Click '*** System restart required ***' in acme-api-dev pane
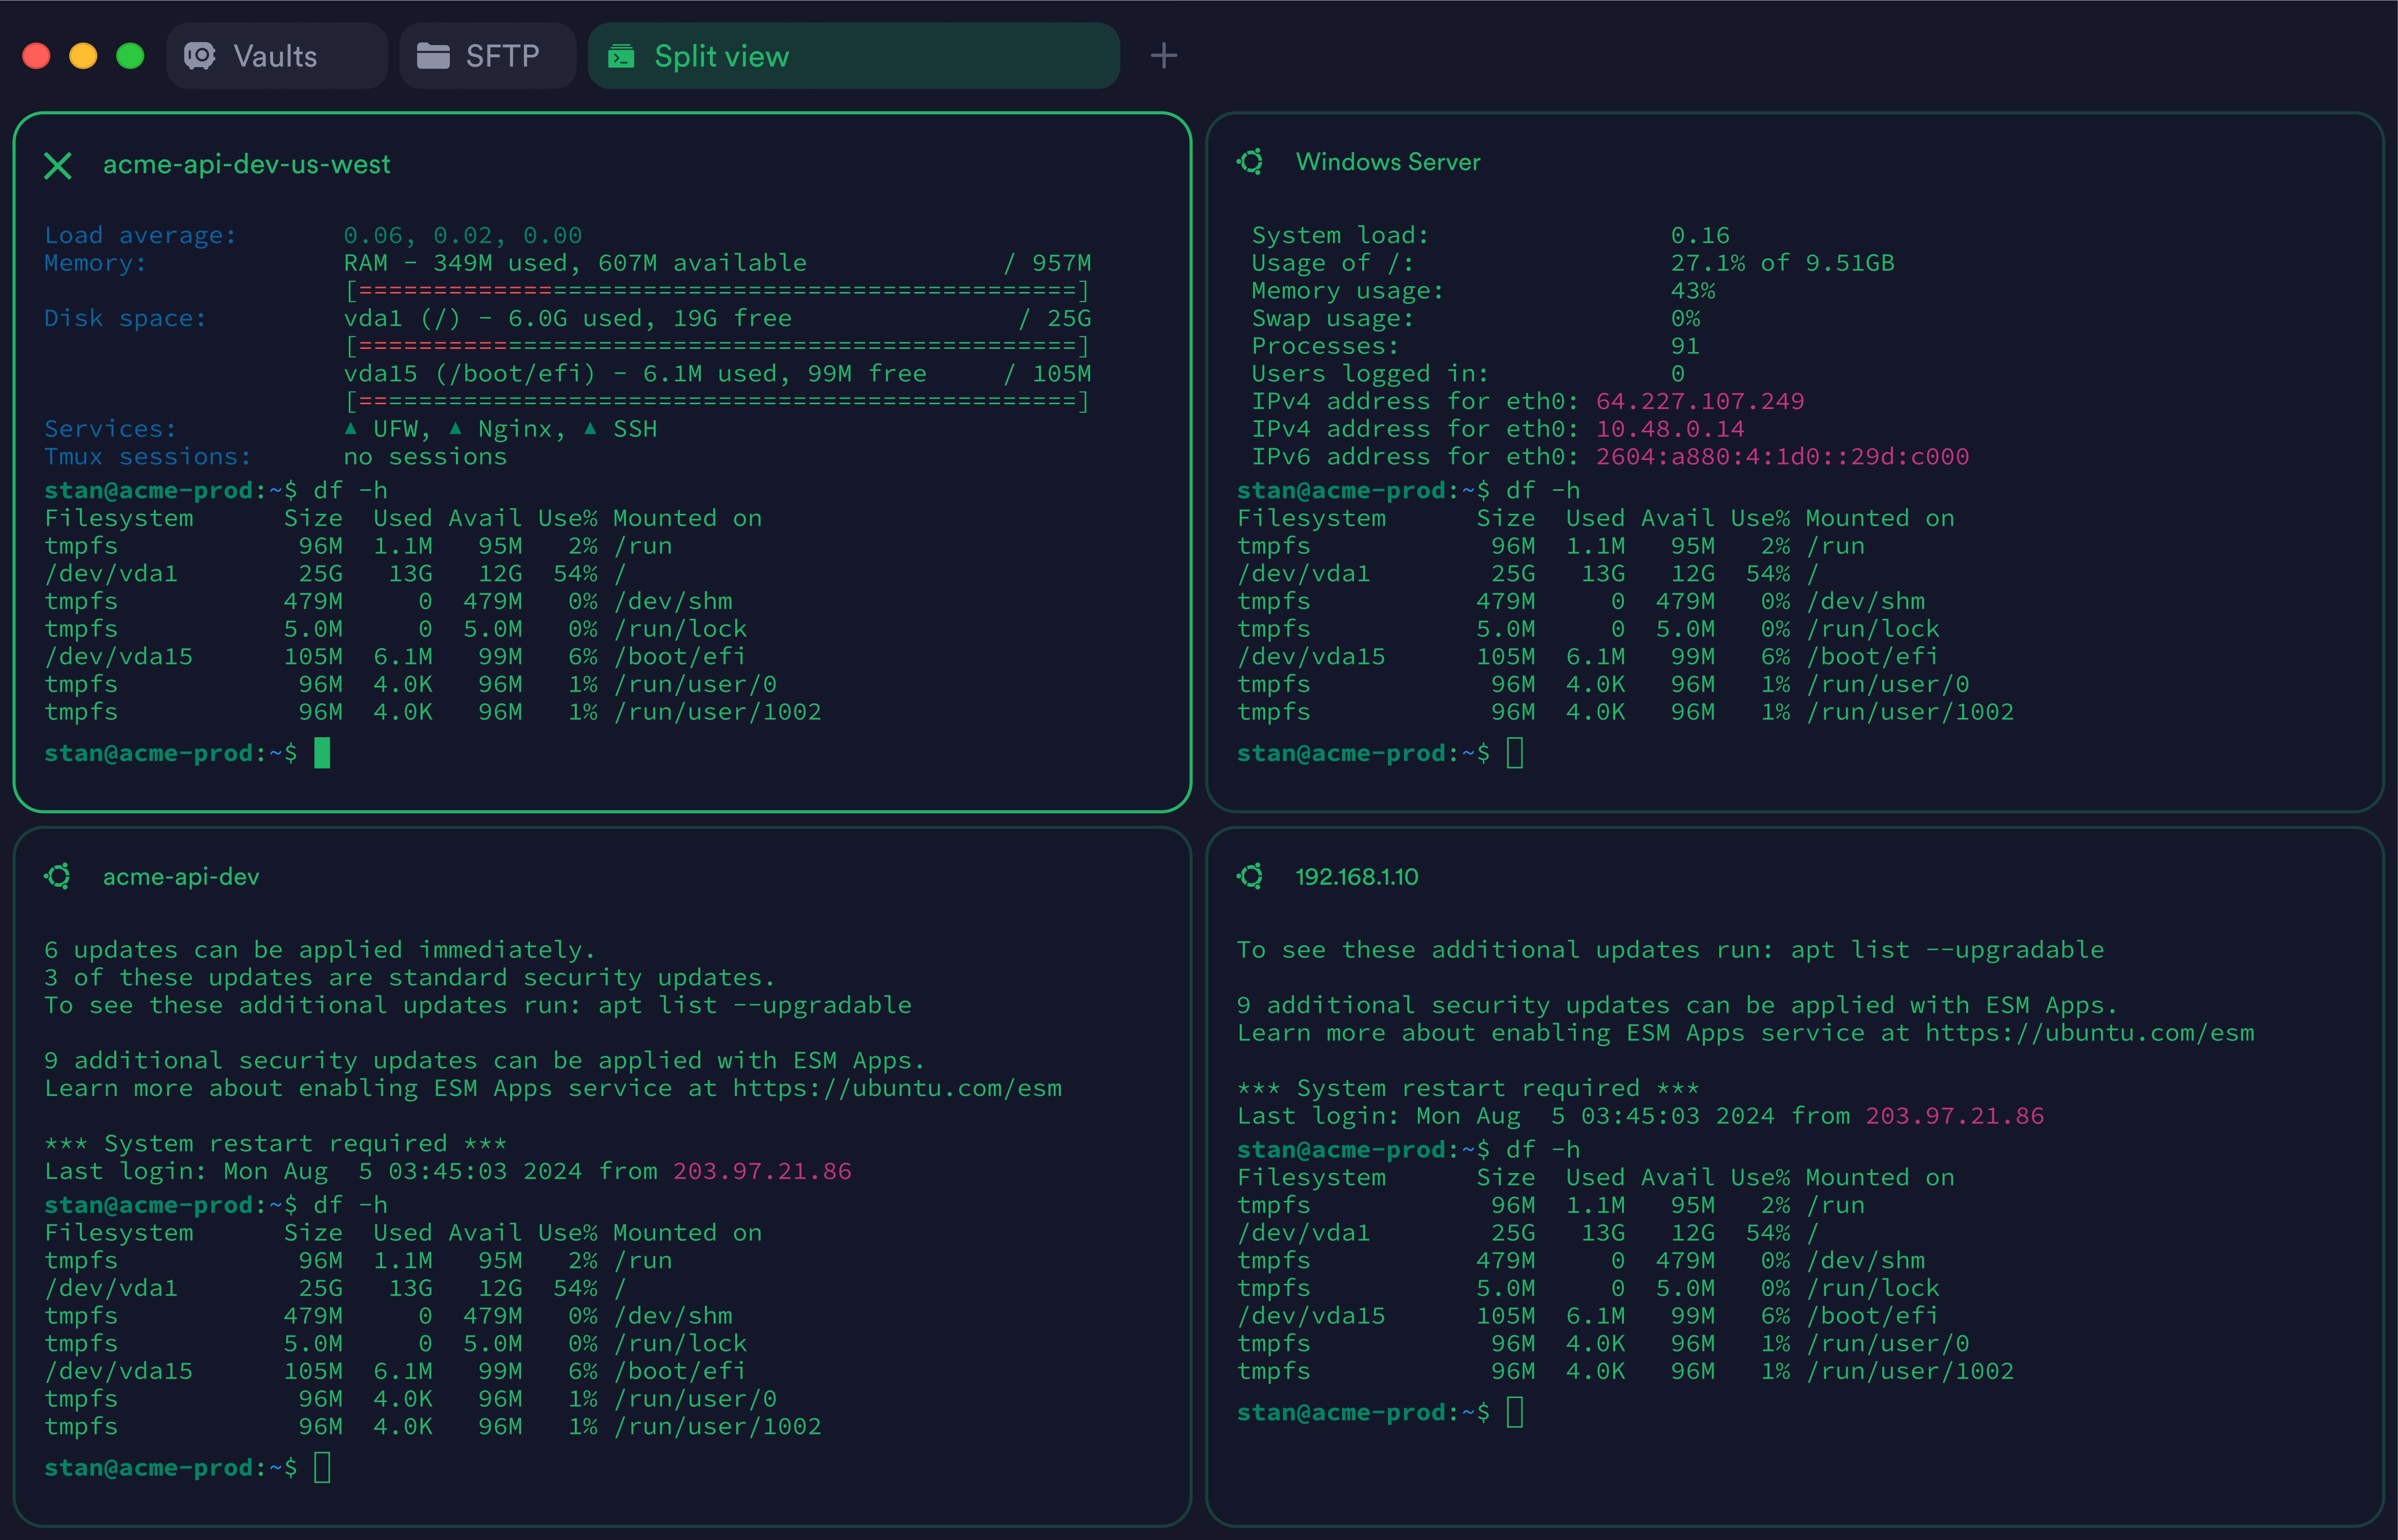This screenshot has width=2398, height=1540. pos(276,1144)
